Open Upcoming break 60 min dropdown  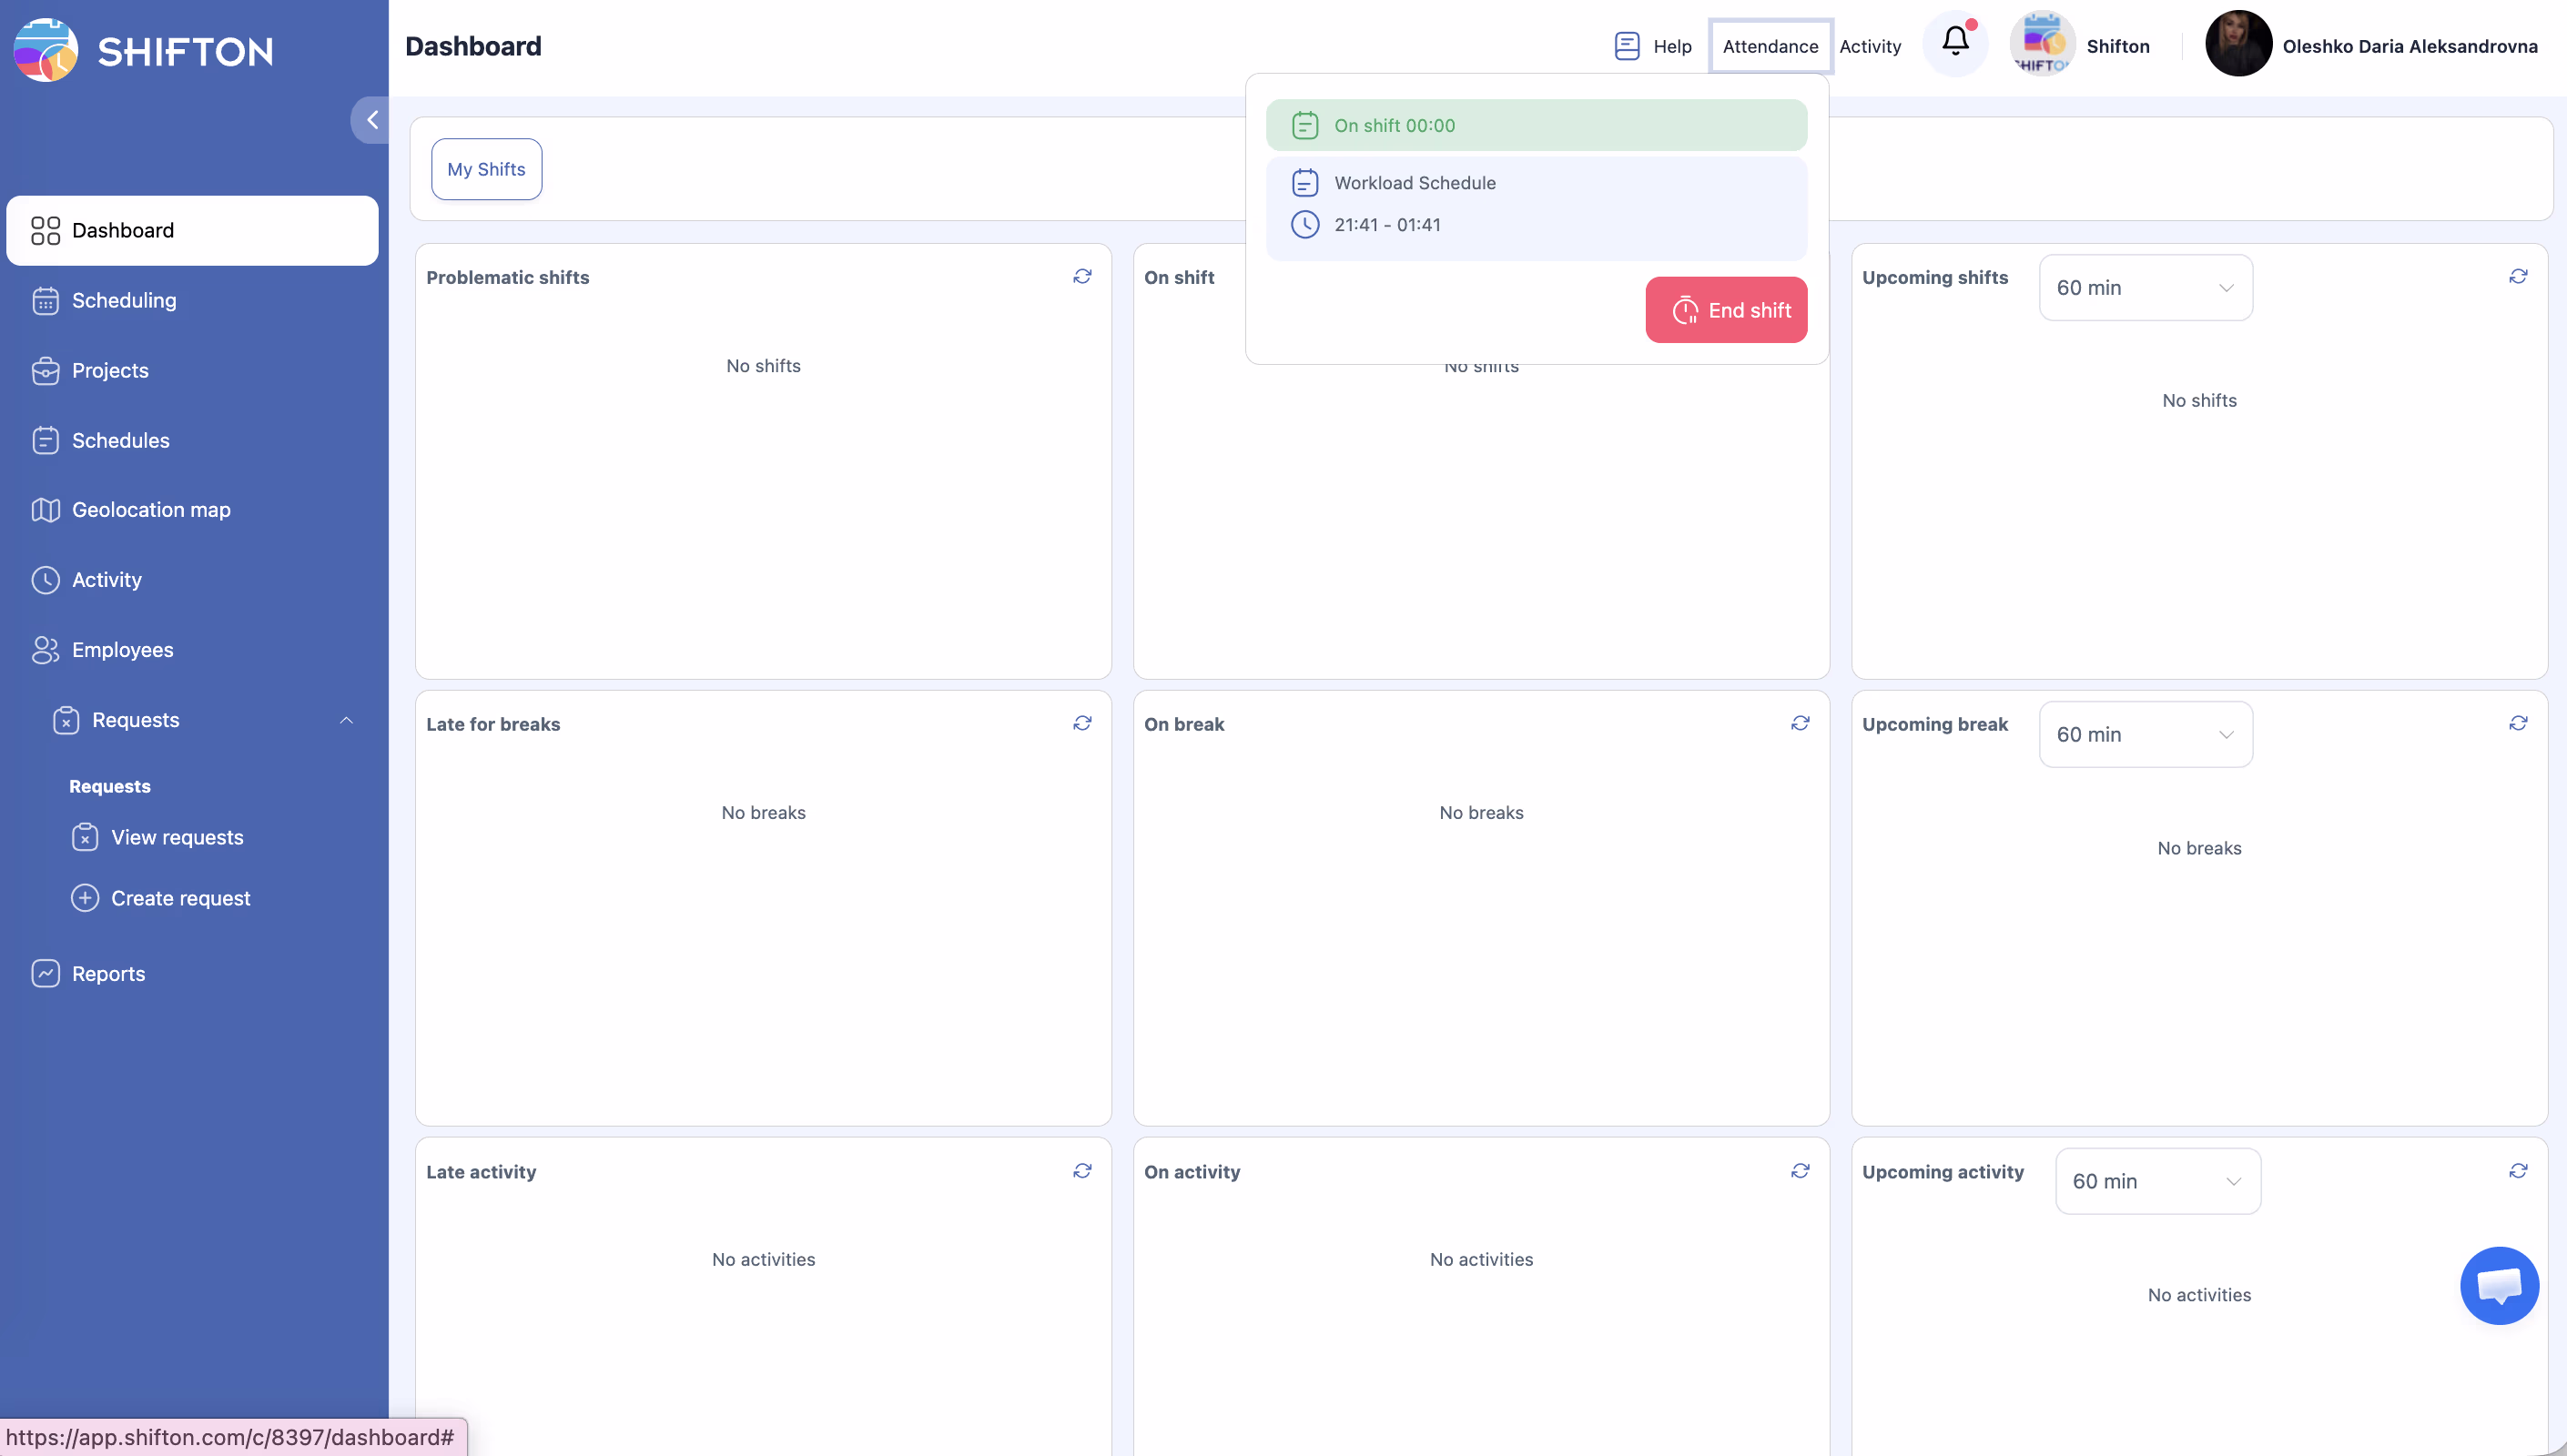tap(2145, 734)
